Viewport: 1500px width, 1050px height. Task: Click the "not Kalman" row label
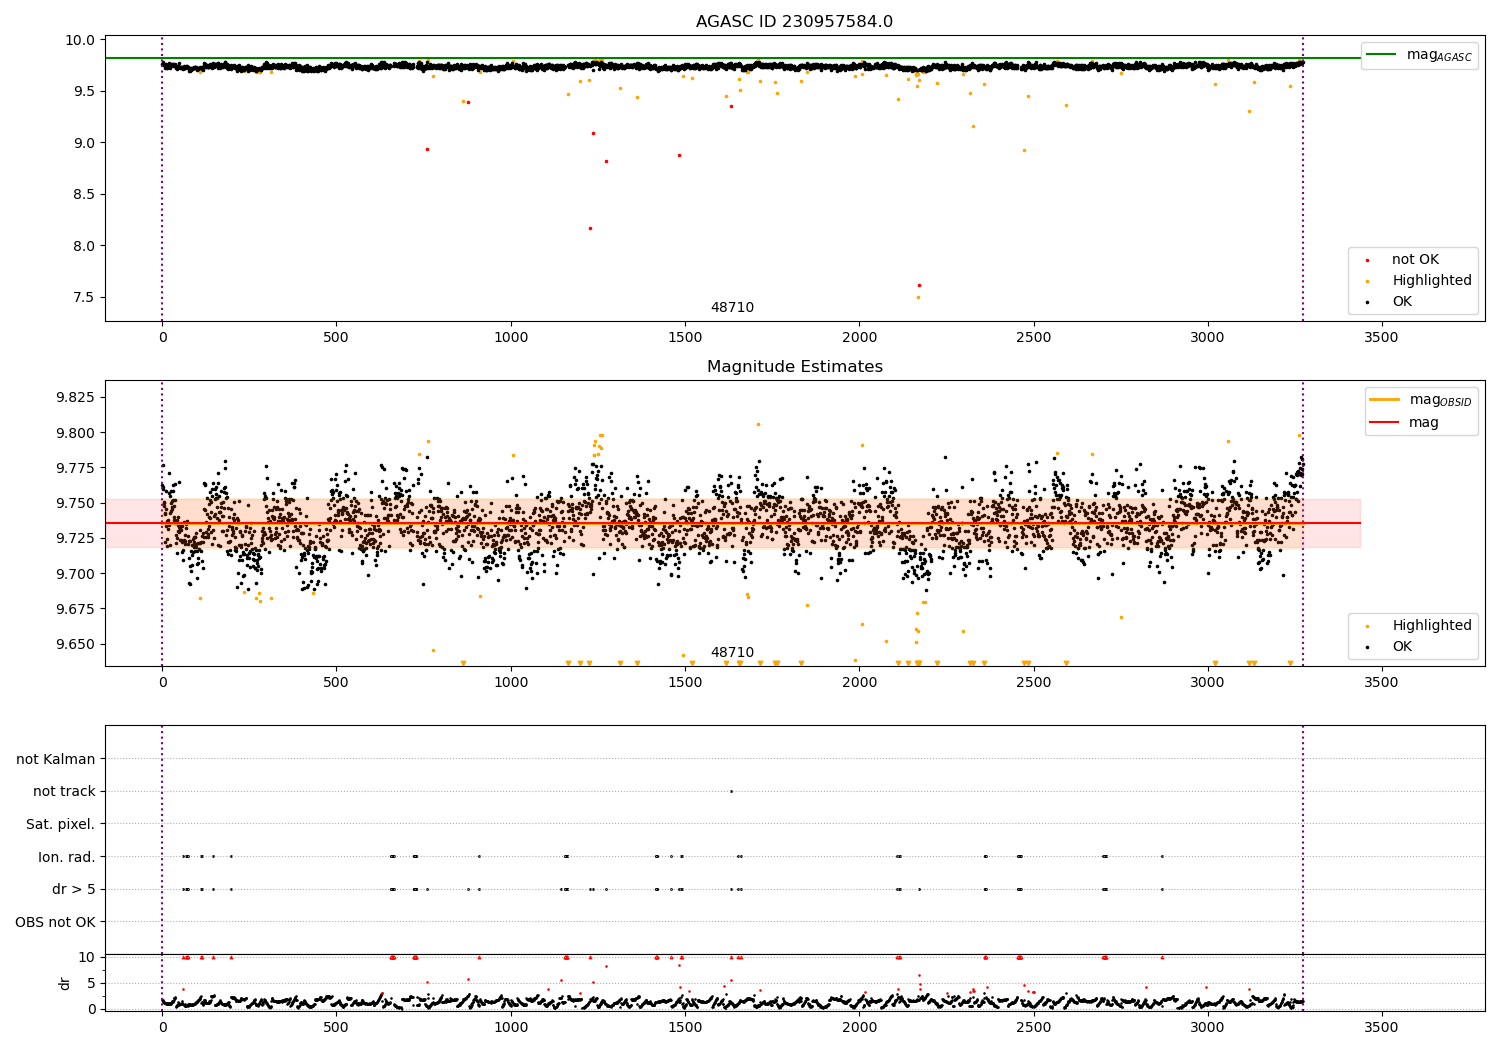click(56, 759)
